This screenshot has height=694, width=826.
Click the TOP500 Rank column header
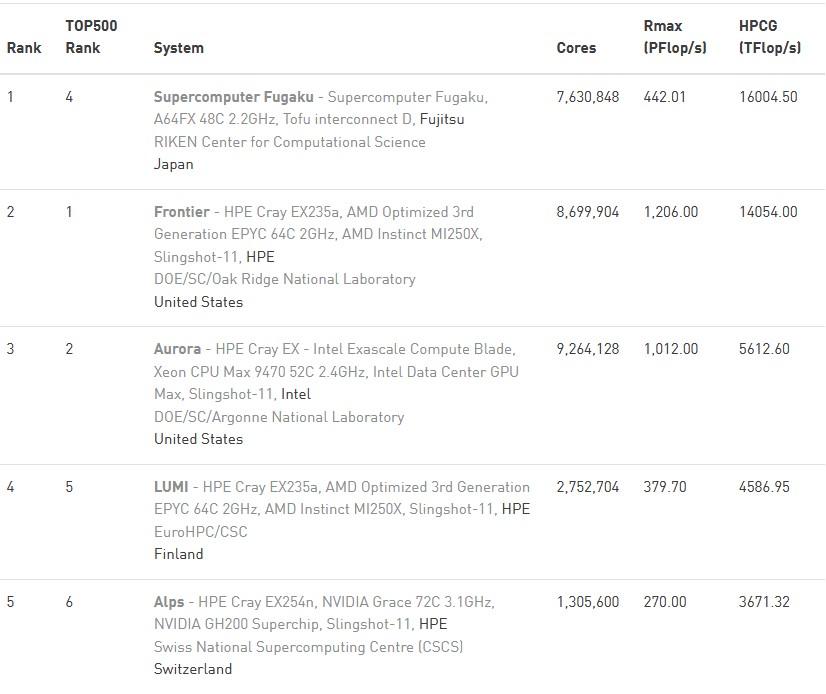(91, 36)
